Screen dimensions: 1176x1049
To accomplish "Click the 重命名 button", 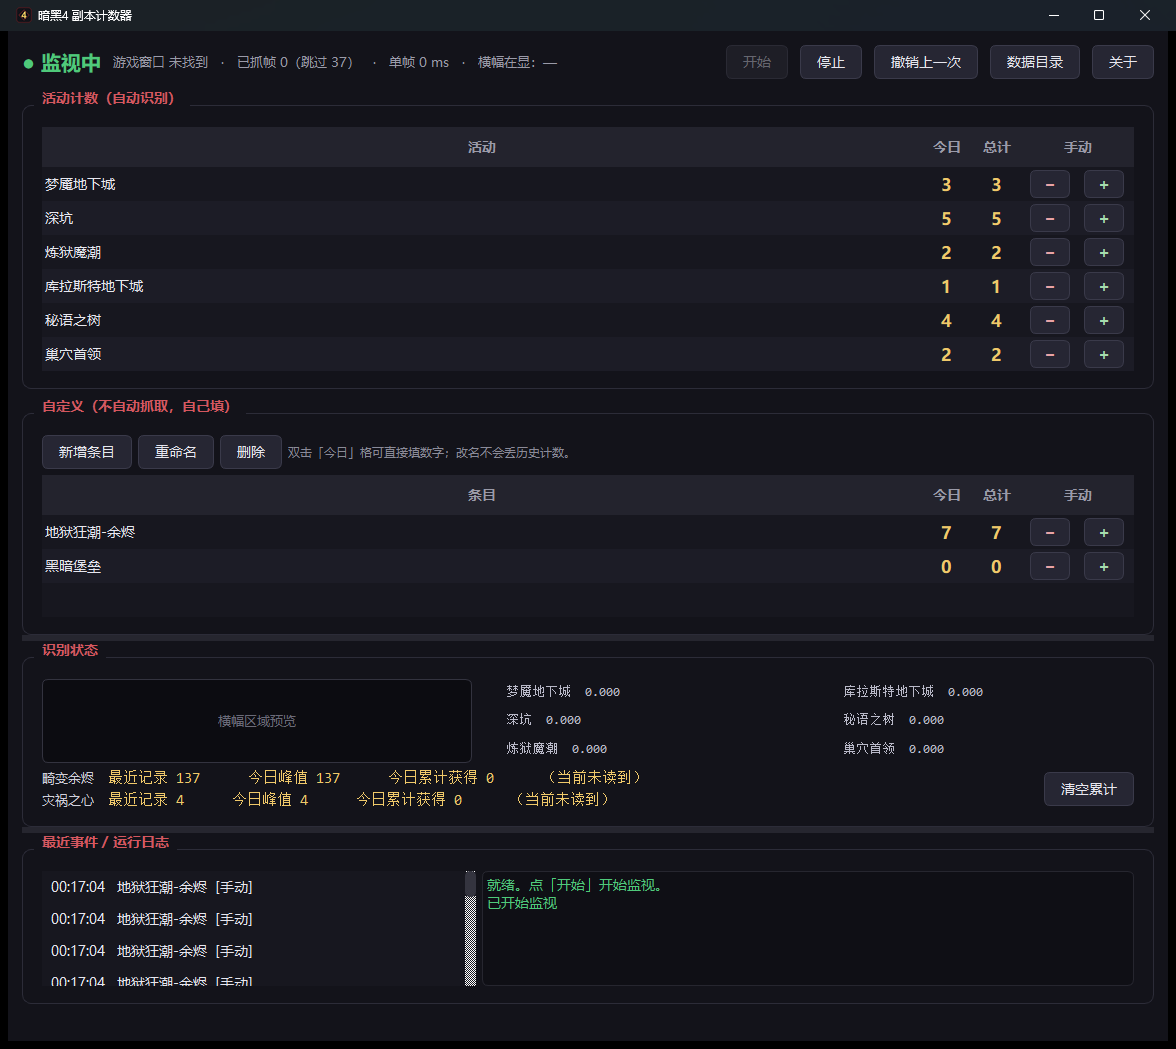I will 176,452.
